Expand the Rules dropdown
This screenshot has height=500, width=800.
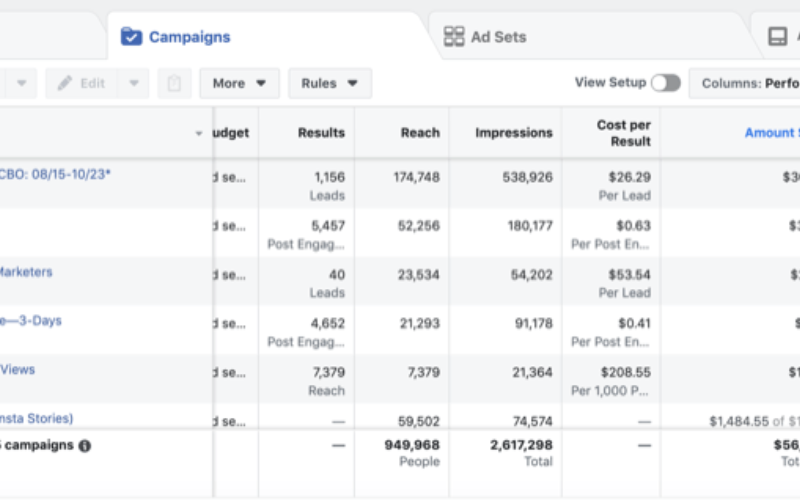tap(330, 83)
